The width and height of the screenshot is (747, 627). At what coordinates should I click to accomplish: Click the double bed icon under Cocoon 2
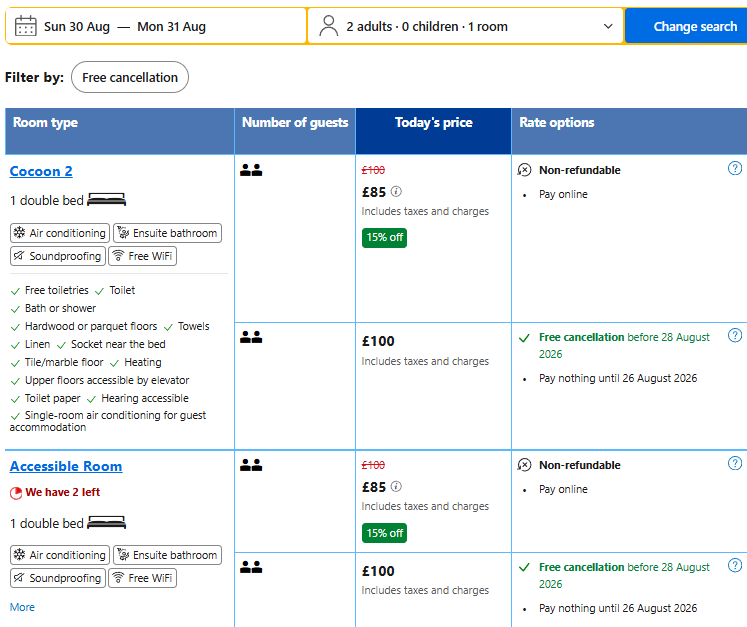pyautogui.click(x=107, y=200)
